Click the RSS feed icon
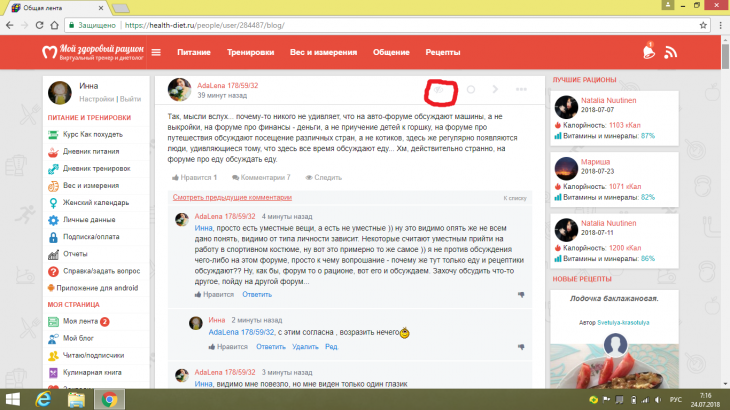This screenshot has height=410, width=730. pyautogui.click(x=673, y=51)
